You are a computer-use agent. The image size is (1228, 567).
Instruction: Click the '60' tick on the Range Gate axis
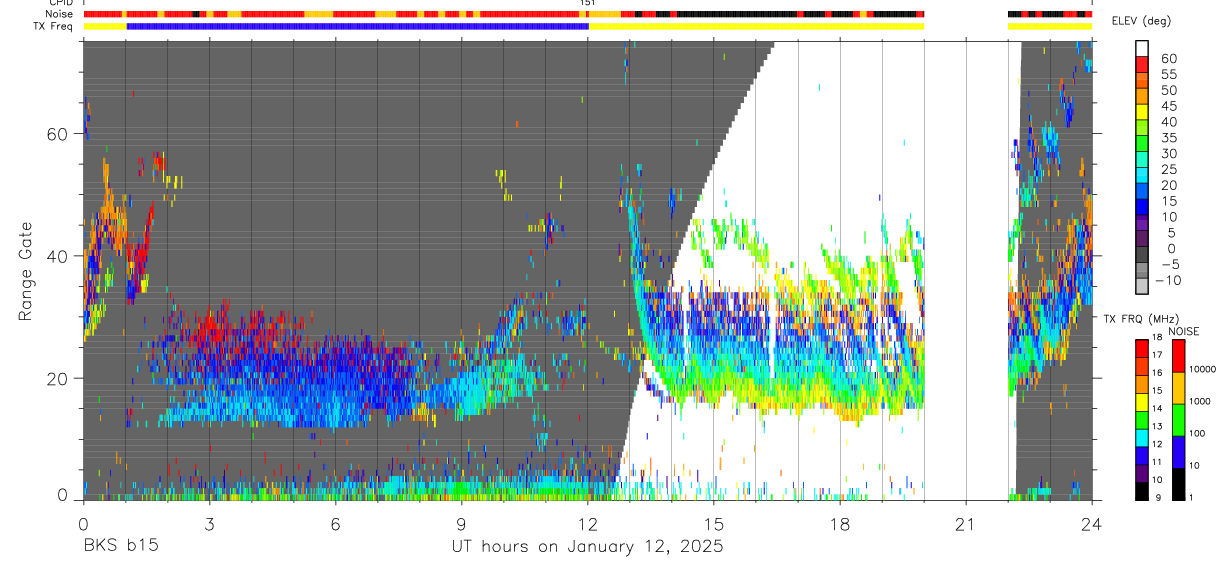(x=56, y=134)
